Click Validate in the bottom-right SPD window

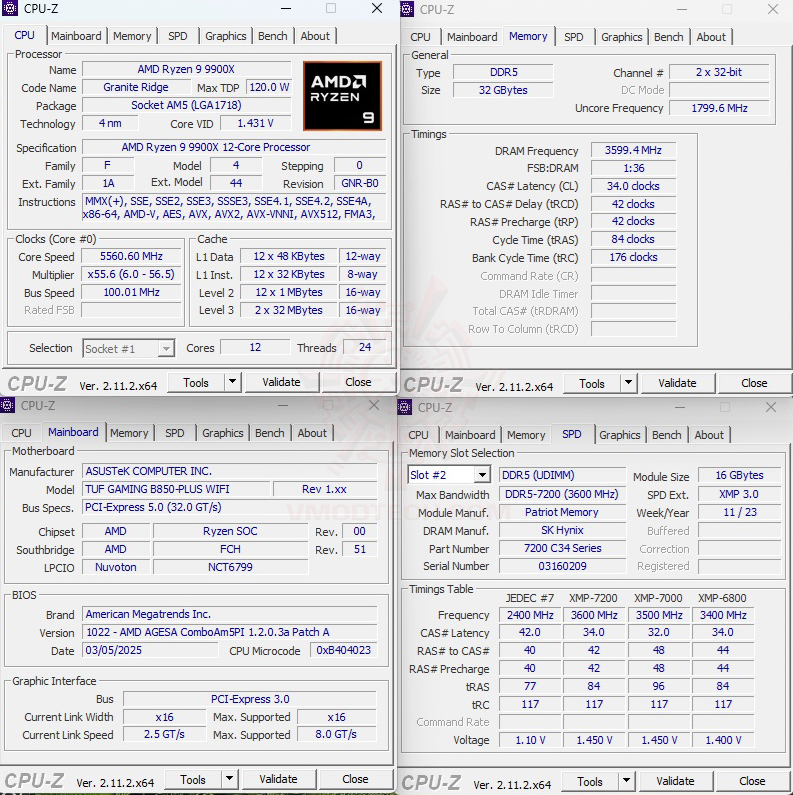pyautogui.click(x=675, y=781)
